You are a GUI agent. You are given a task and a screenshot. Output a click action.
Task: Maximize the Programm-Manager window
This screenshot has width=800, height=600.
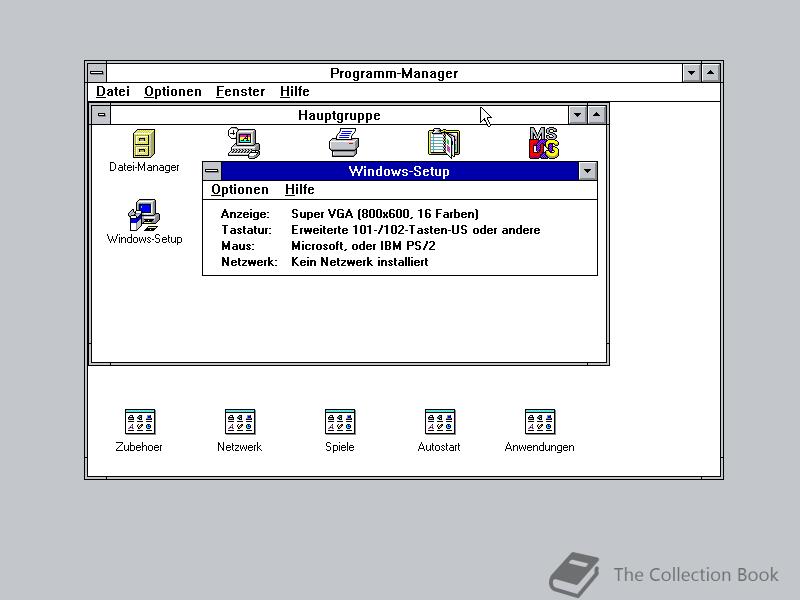[x=711, y=73]
